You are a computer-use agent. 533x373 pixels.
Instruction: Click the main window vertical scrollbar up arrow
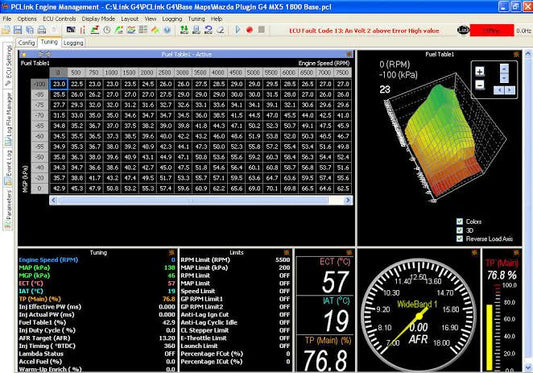click(528, 53)
